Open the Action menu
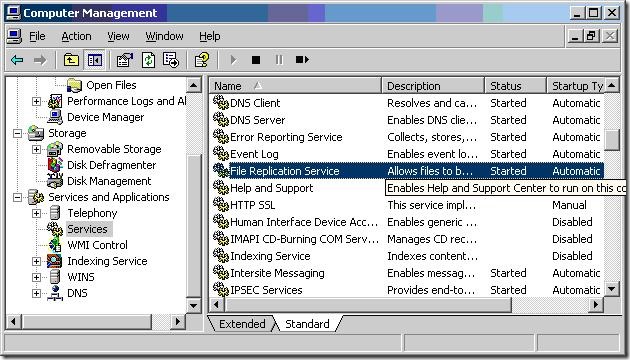The height and width of the screenshot is (360, 630). (x=76, y=36)
